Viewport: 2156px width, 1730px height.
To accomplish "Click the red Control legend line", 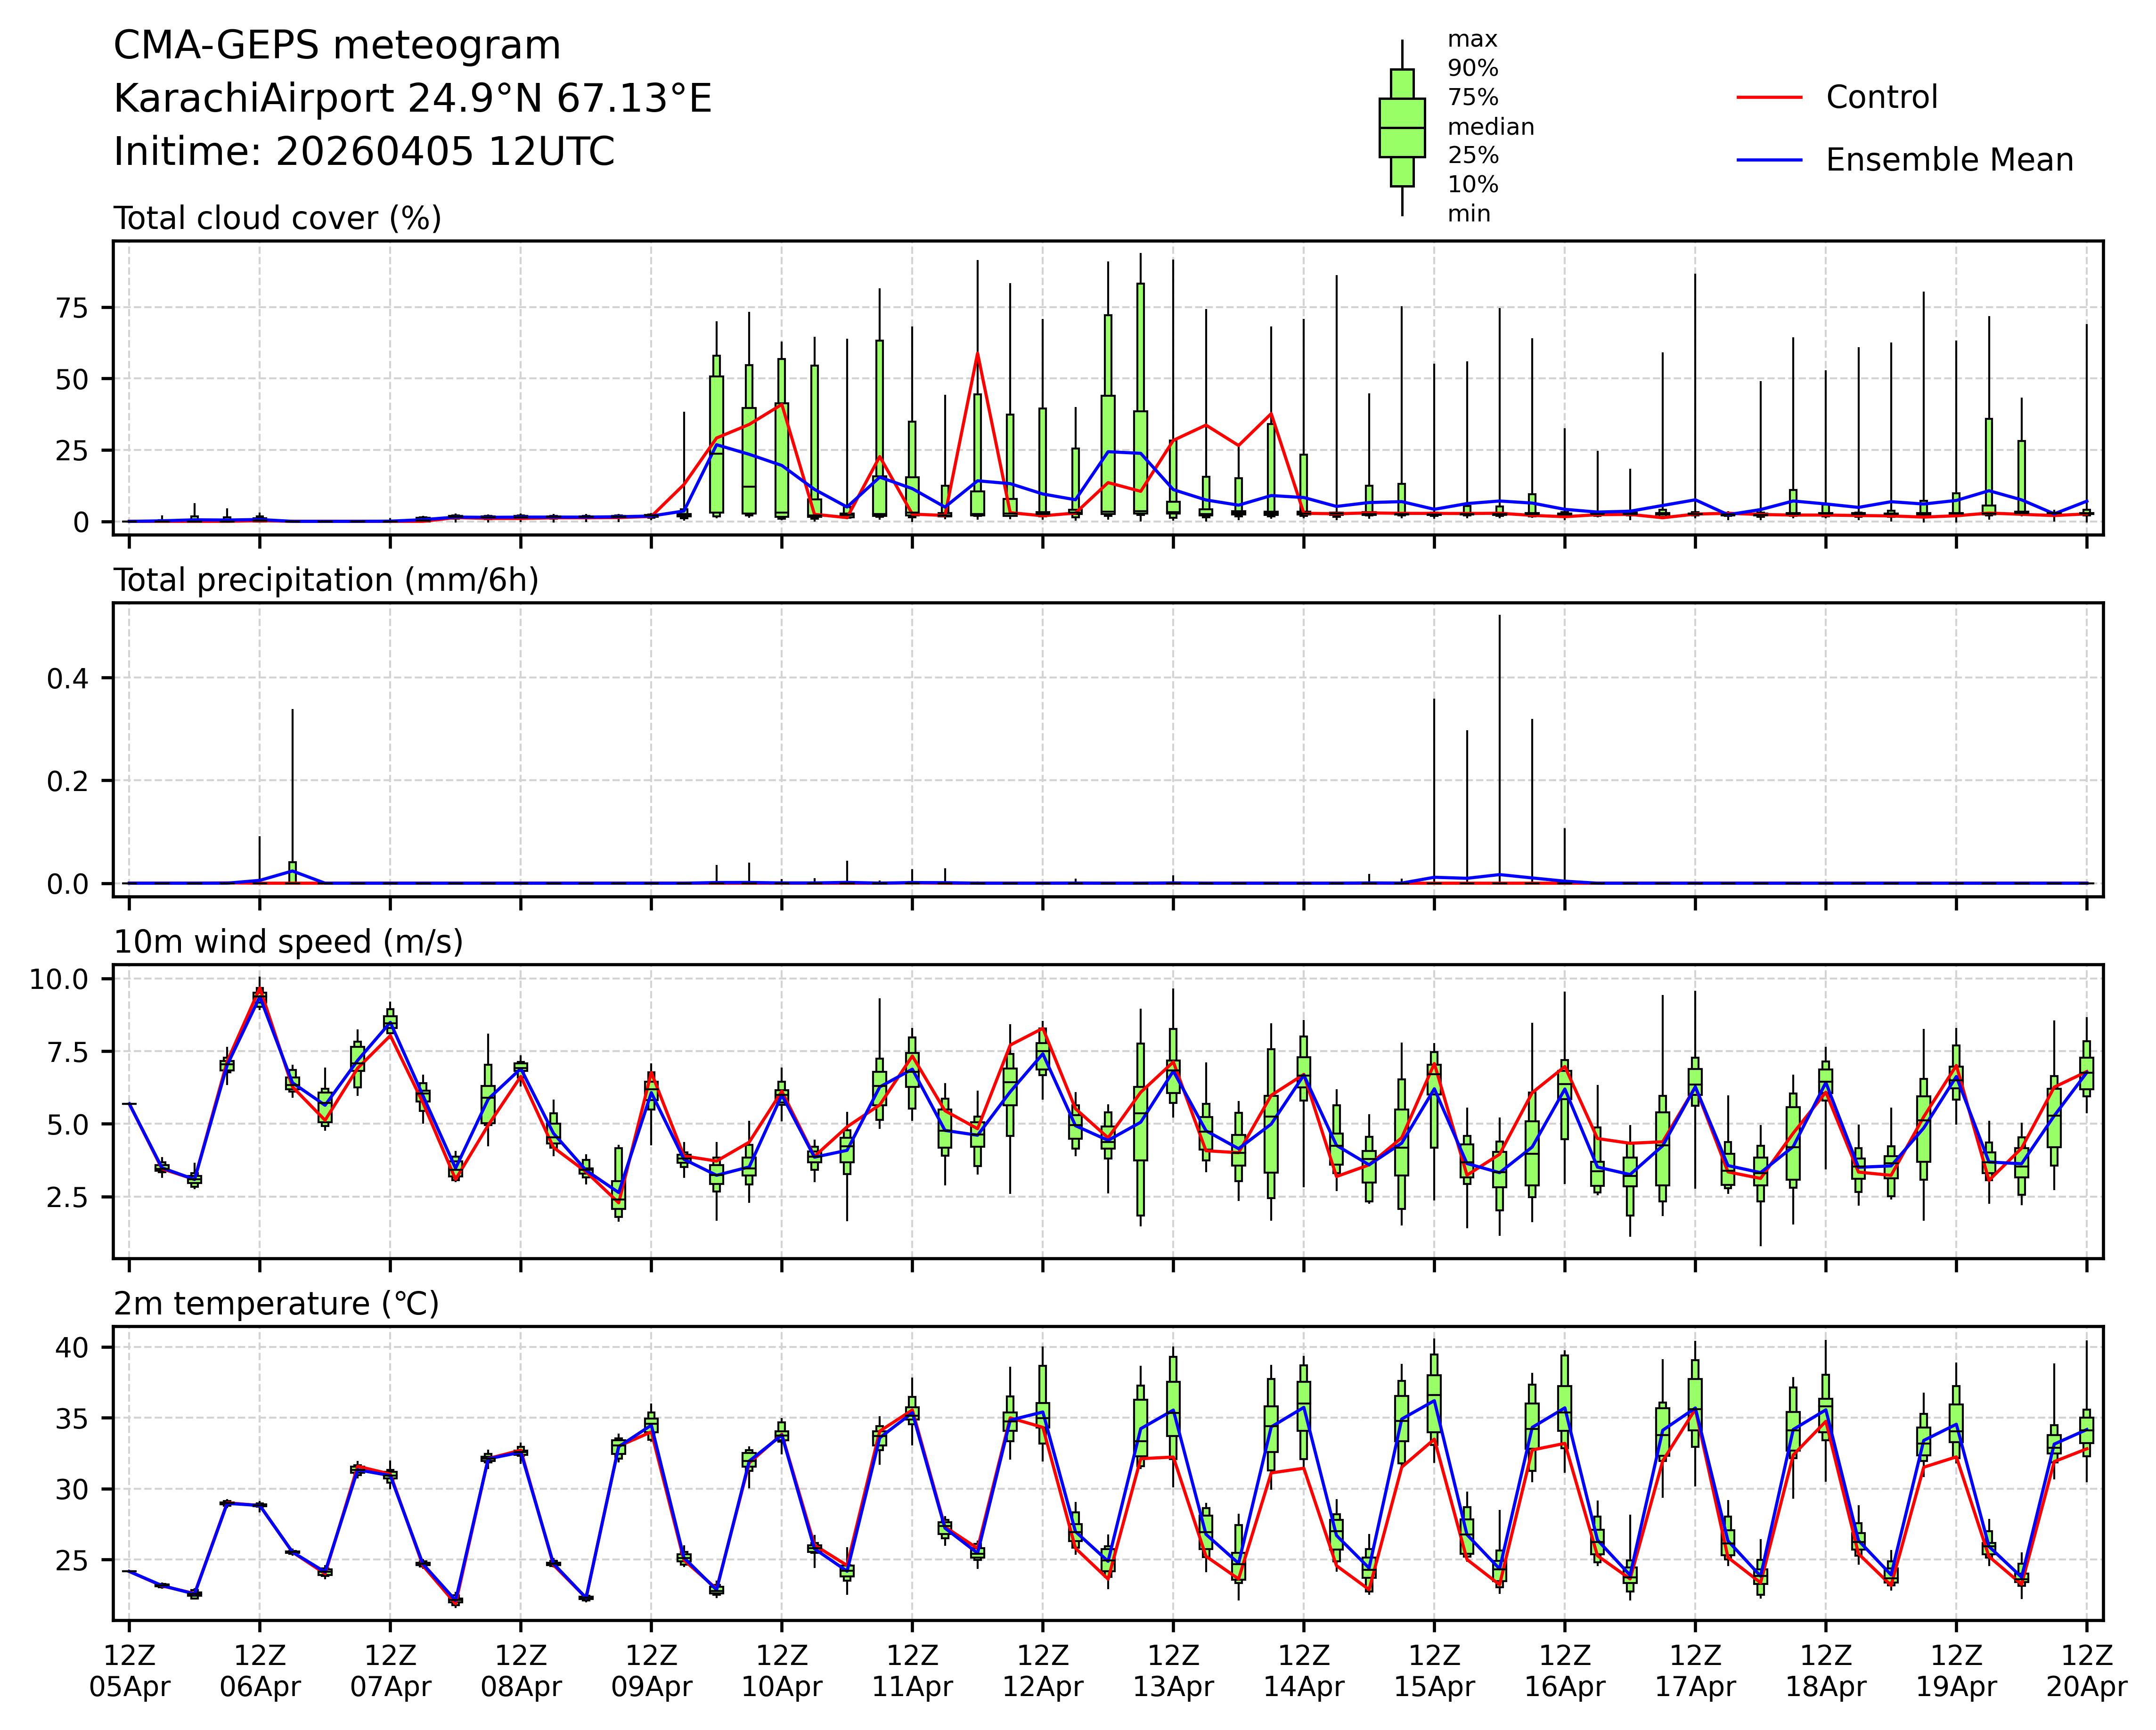I will [1769, 98].
